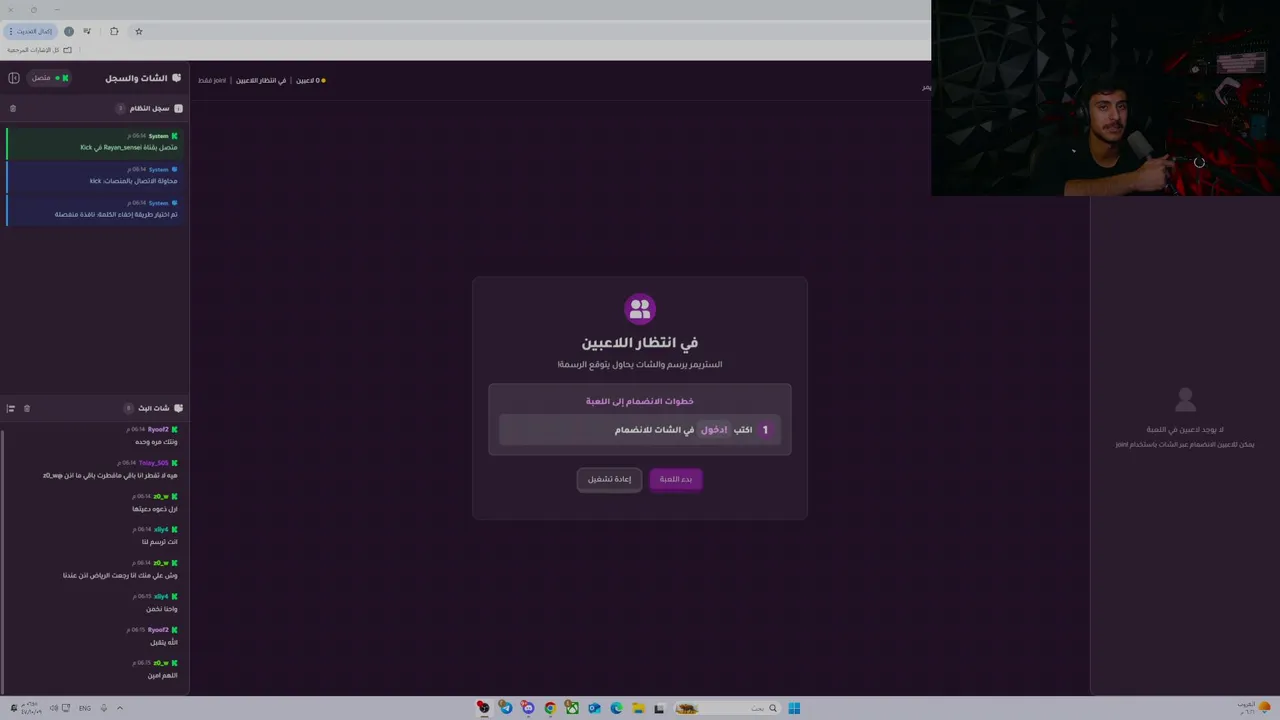Select the Rayan_sensei connected log entry

click(96, 142)
